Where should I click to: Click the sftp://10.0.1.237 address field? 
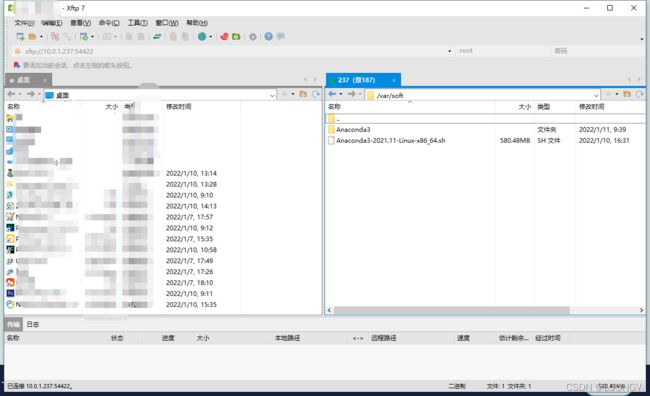point(232,51)
